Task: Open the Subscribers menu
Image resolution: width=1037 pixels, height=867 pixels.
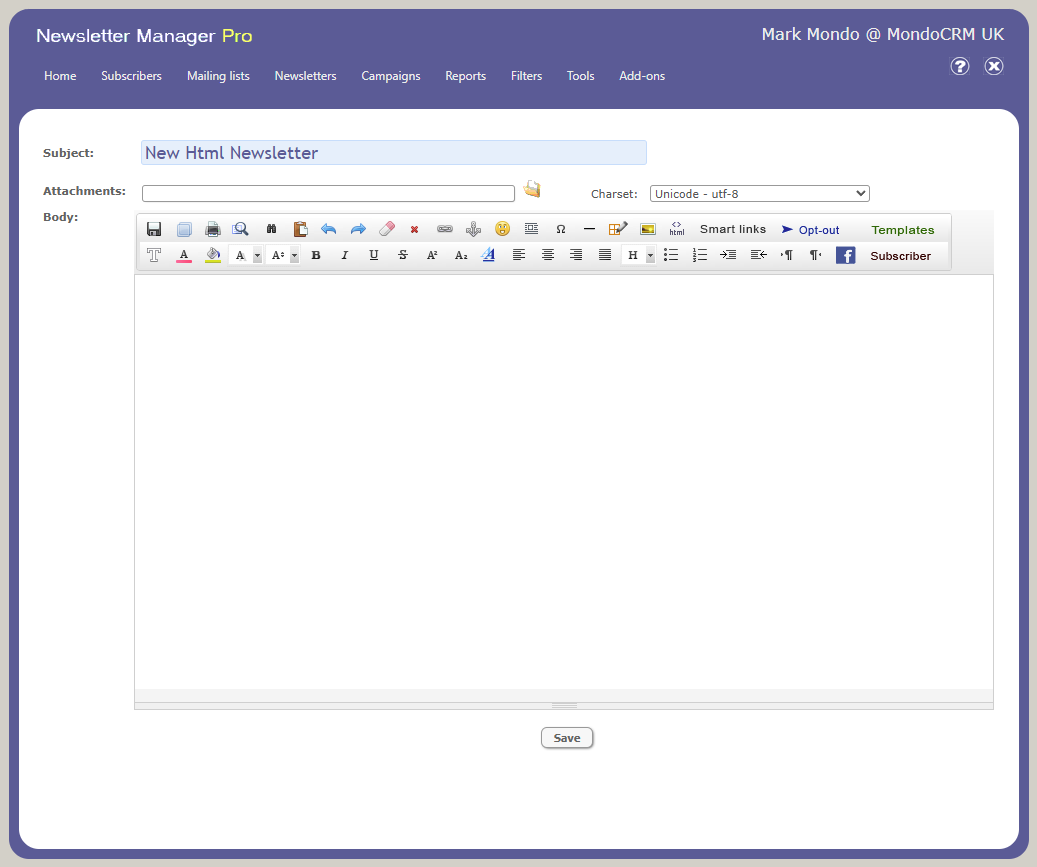Action: point(132,76)
